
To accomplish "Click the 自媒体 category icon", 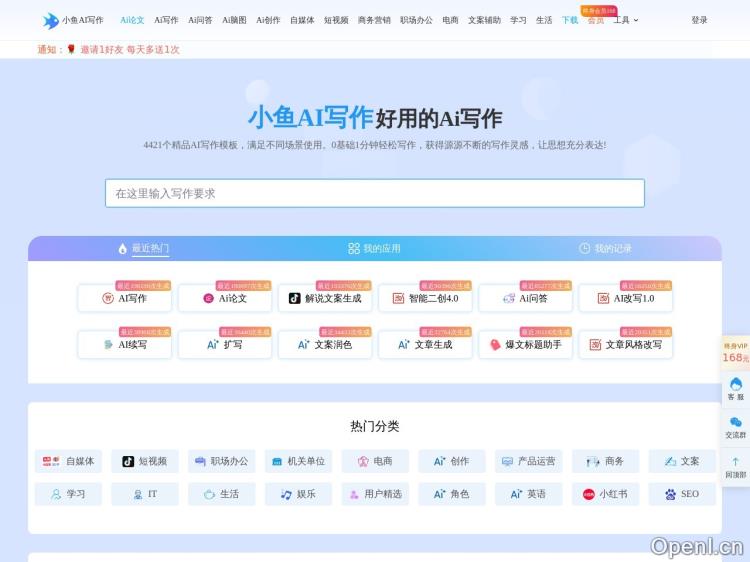I will point(51,461).
